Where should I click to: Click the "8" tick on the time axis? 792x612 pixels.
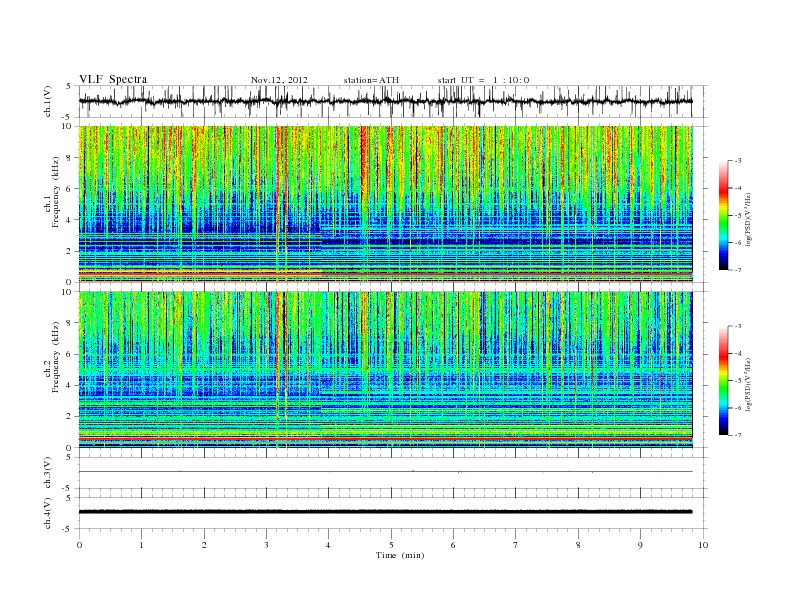tap(578, 545)
